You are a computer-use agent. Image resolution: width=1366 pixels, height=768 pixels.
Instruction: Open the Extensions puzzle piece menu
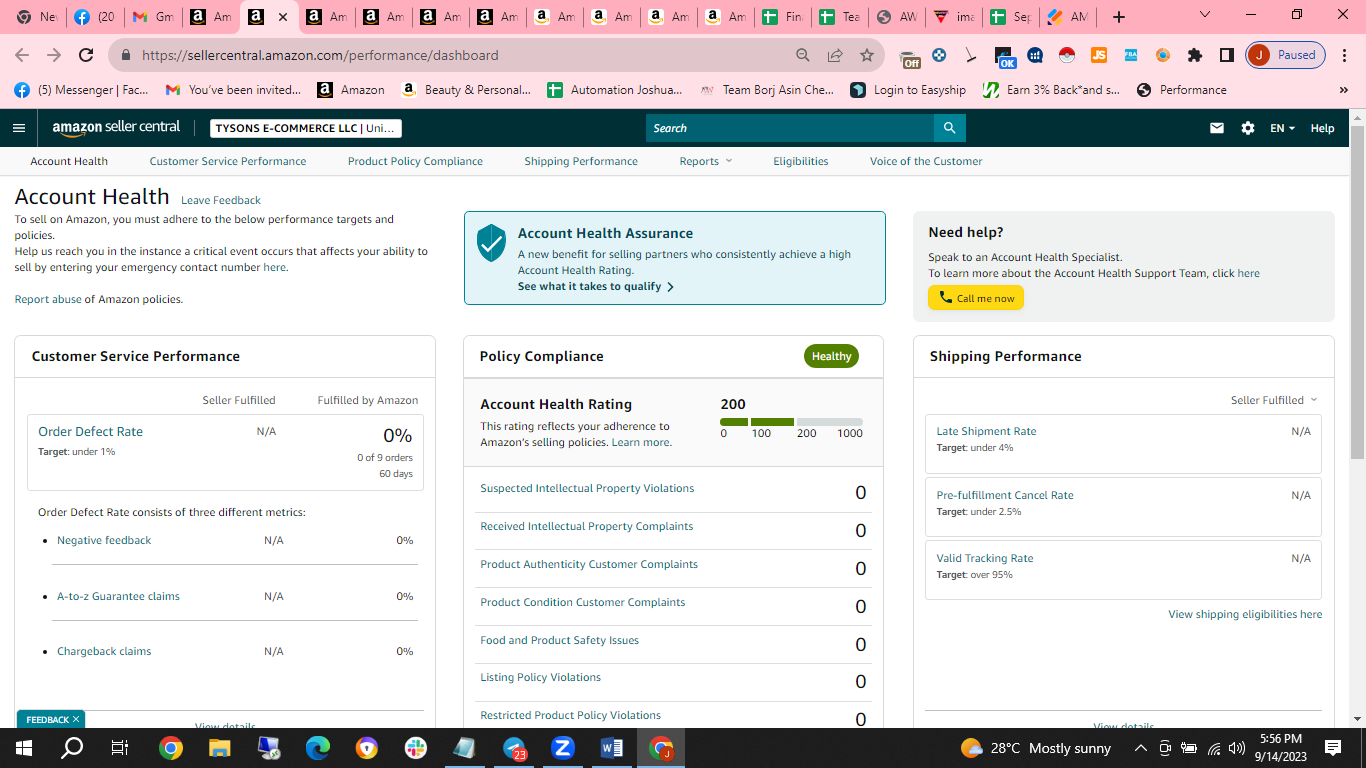click(x=1195, y=55)
